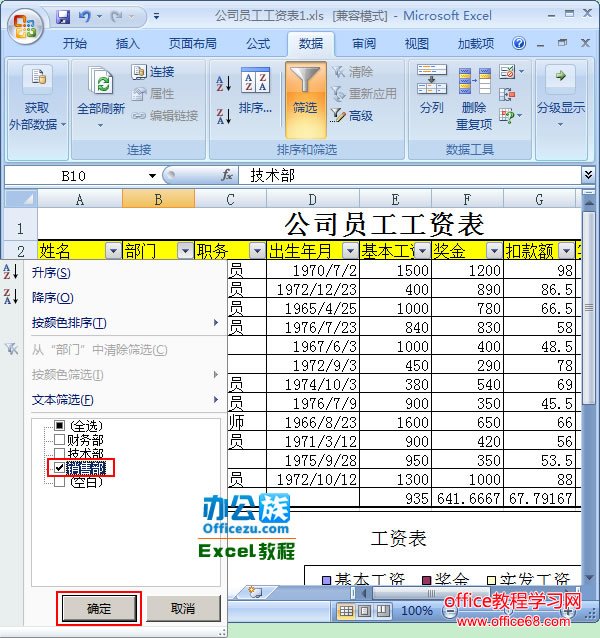Check the 技术部 filter checkbox
The height and width of the screenshot is (638, 600).
(59, 453)
